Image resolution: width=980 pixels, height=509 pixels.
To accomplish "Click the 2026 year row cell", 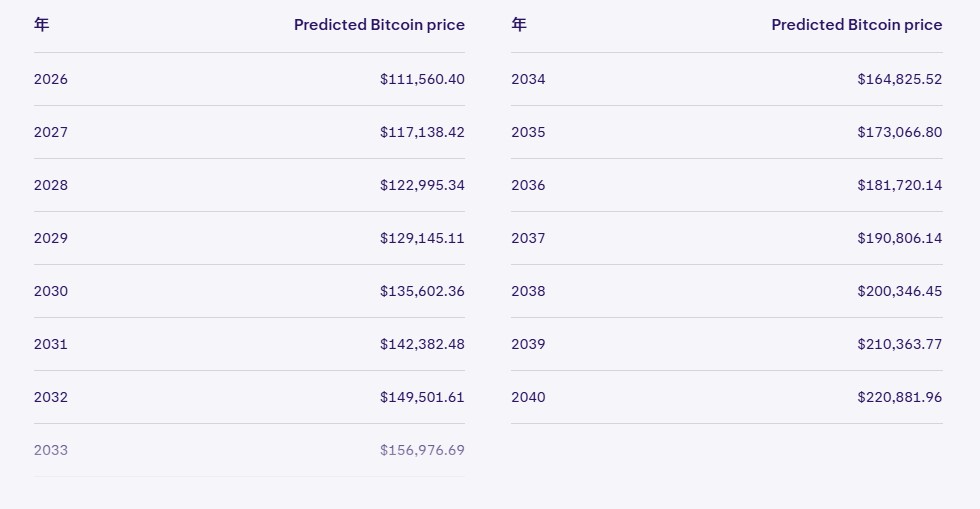I will pos(51,79).
